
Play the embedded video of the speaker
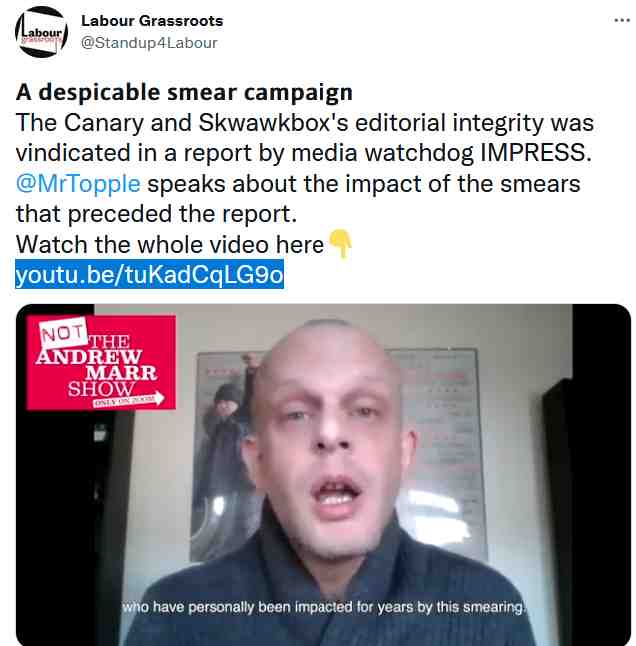pos(323,475)
